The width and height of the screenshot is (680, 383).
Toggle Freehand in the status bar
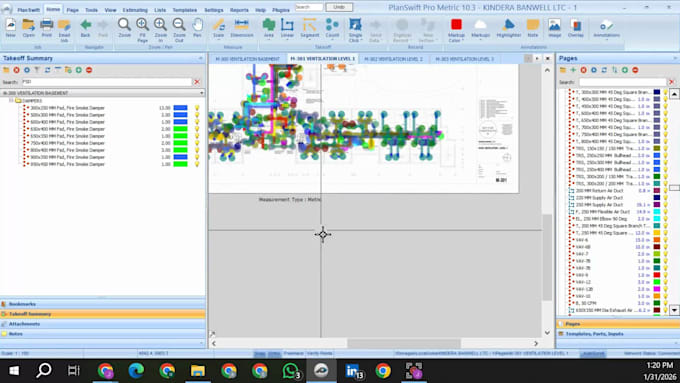294,354
